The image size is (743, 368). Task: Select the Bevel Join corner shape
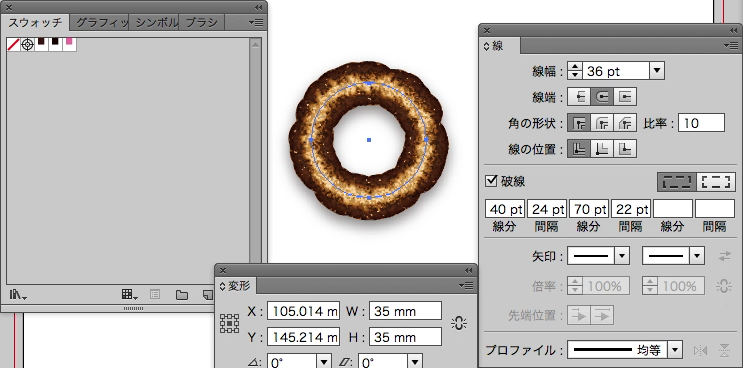(625, 123)
